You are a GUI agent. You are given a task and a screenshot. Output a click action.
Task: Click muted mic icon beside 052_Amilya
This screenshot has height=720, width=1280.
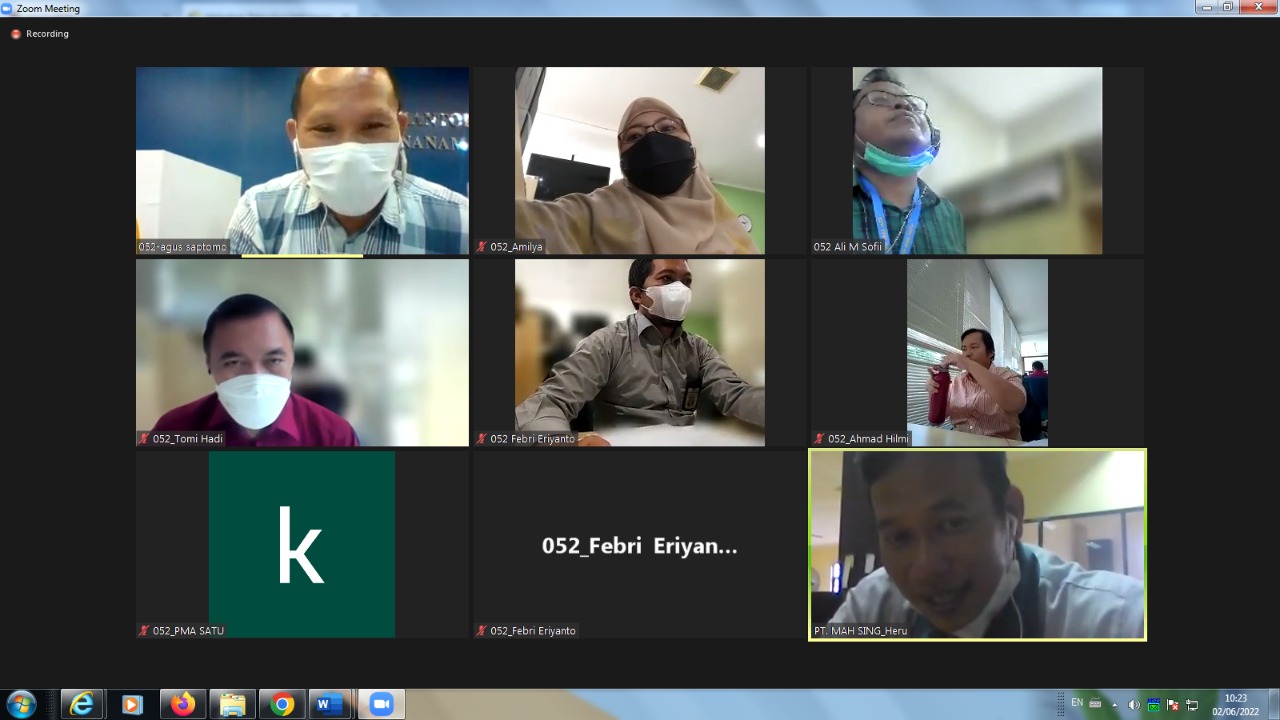click(x=482, y=246)
